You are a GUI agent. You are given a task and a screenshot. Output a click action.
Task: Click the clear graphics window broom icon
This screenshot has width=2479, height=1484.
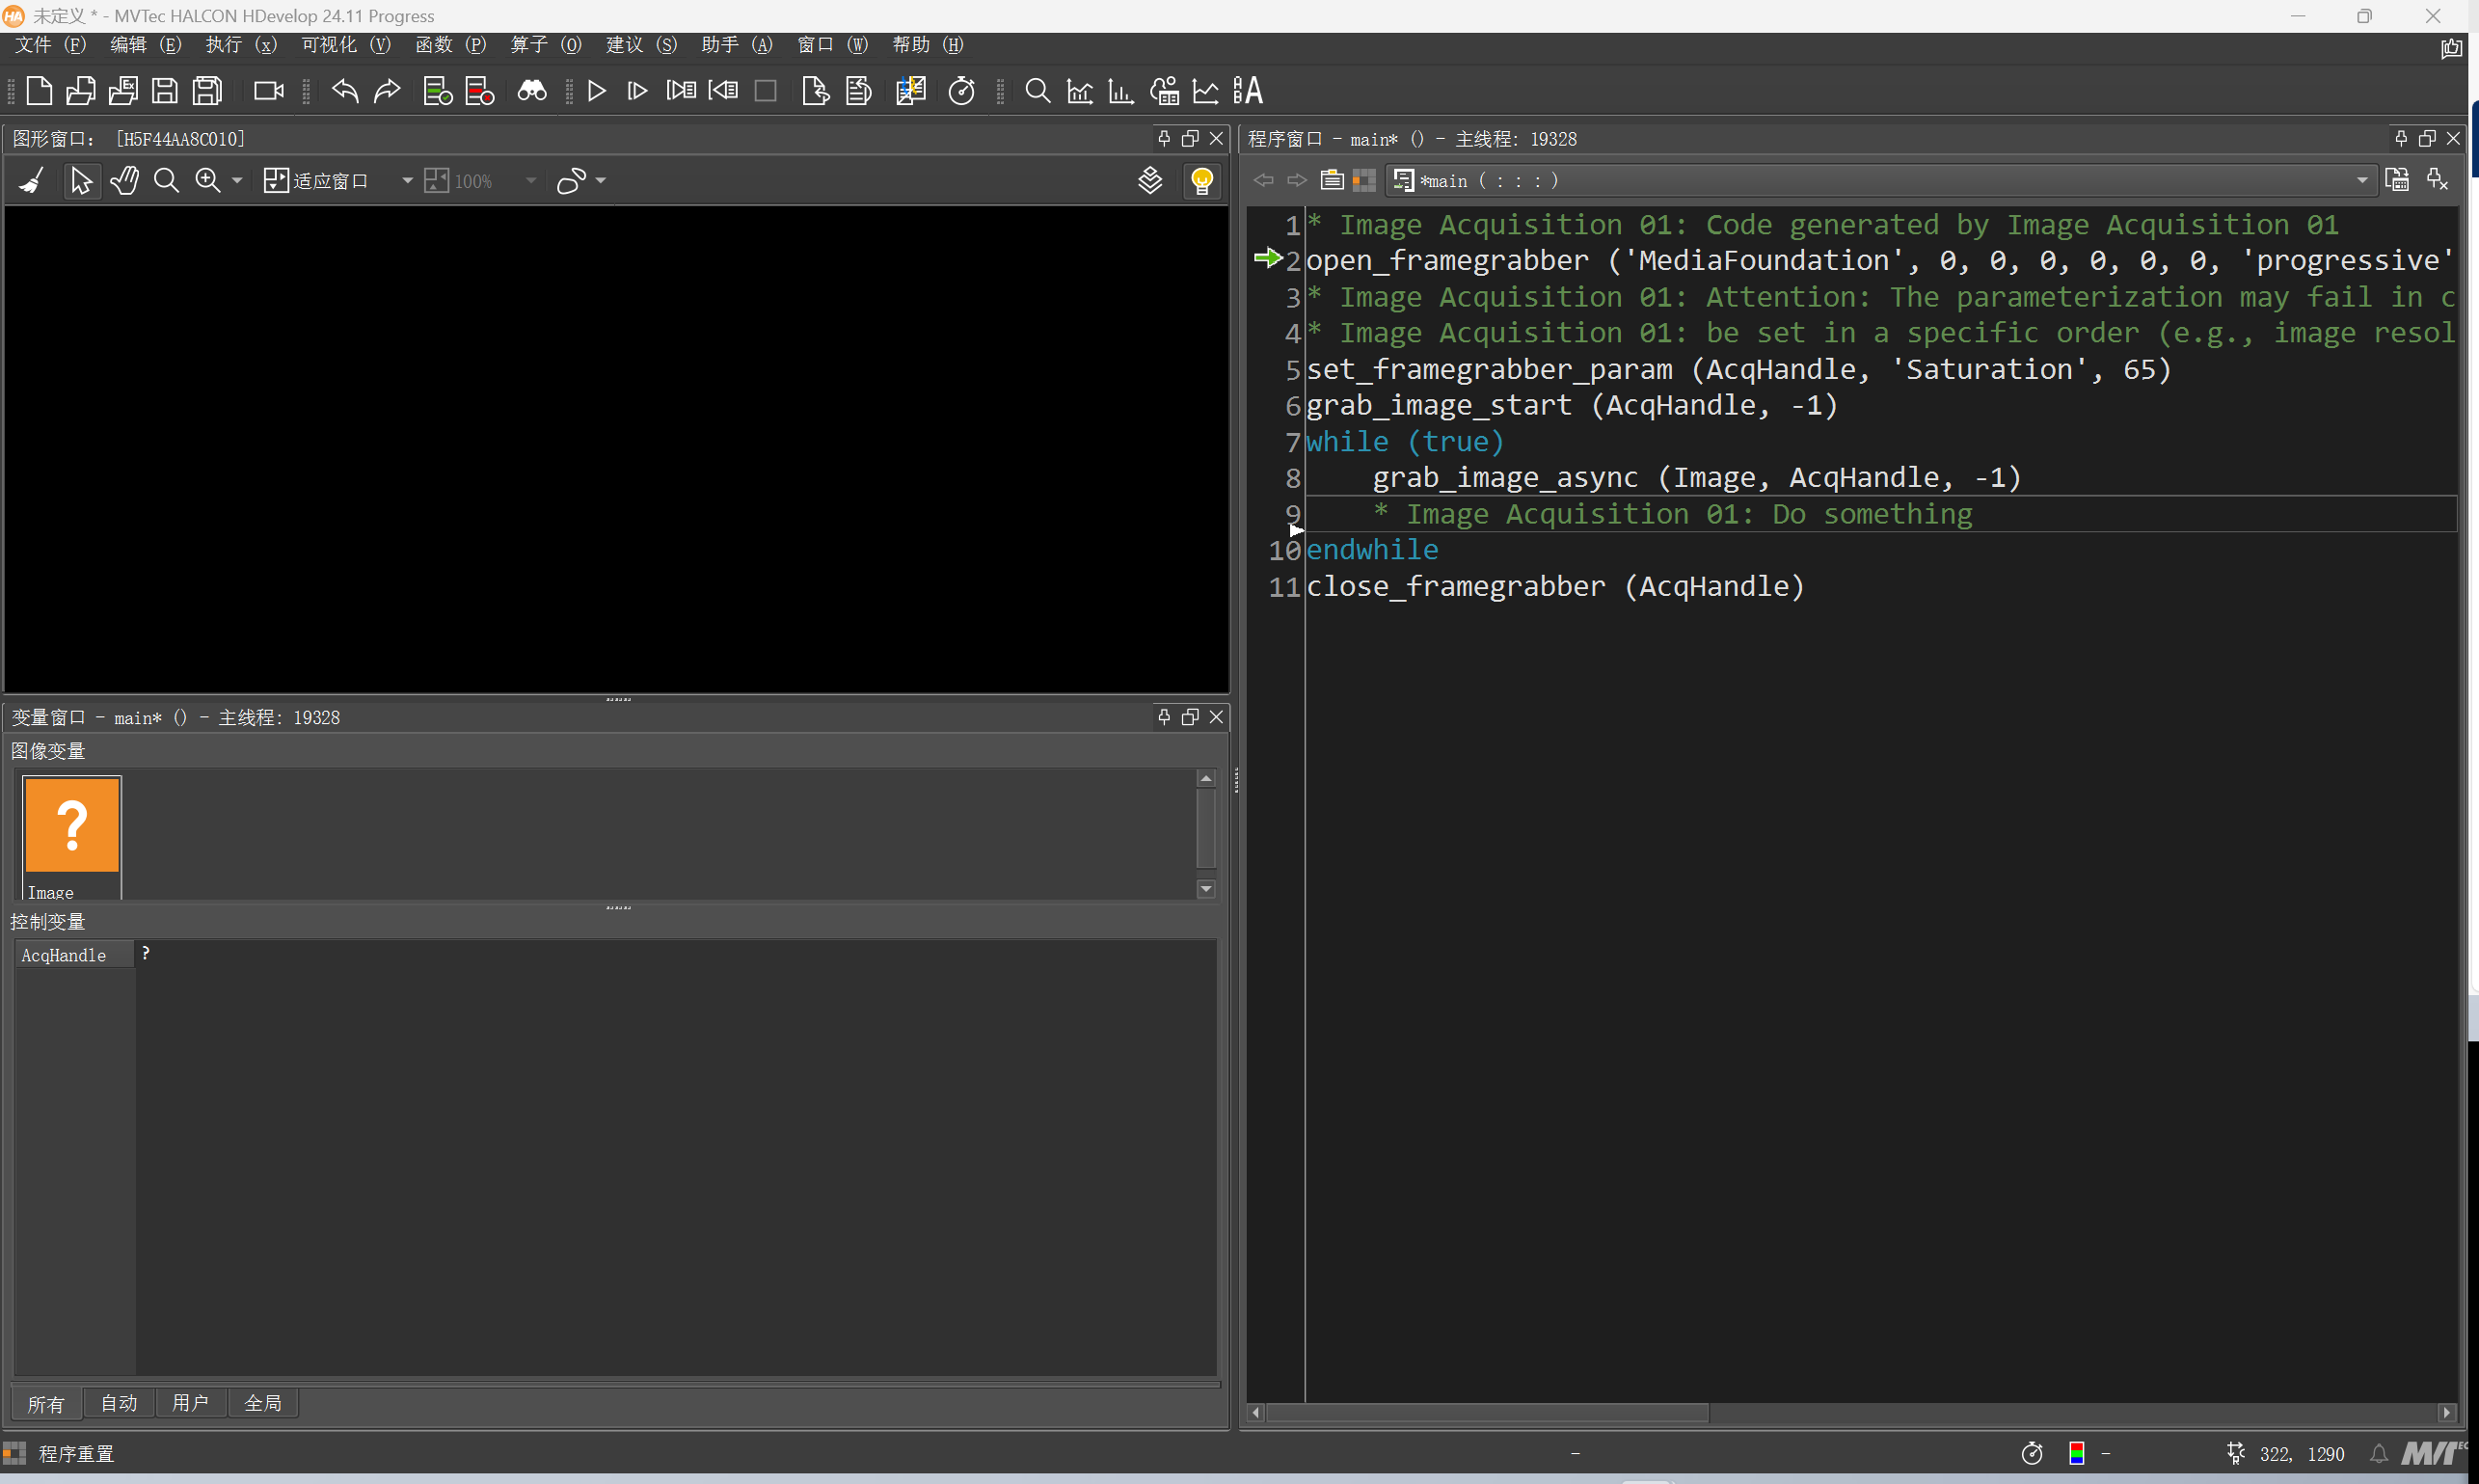point(32,181)
